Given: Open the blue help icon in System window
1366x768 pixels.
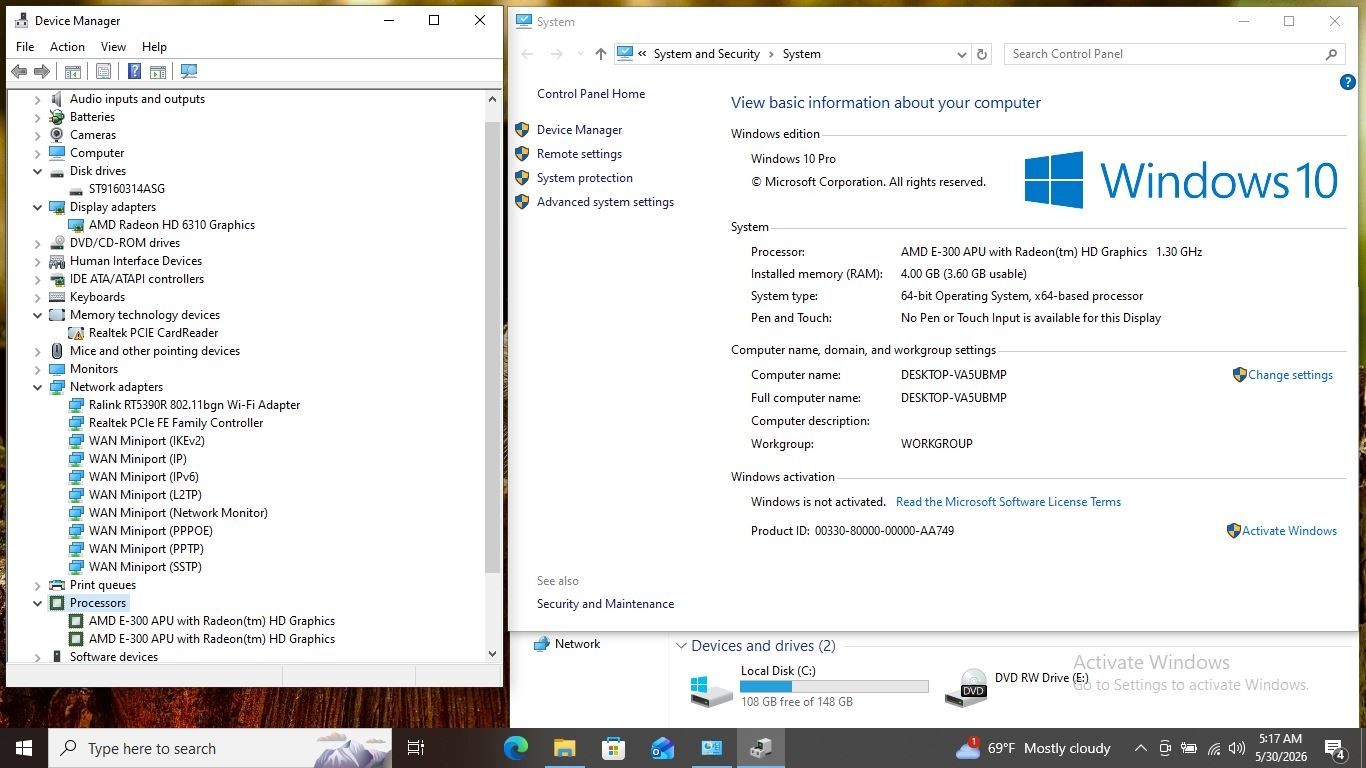Looking at the screenshot, I should tap(1347, 82).
